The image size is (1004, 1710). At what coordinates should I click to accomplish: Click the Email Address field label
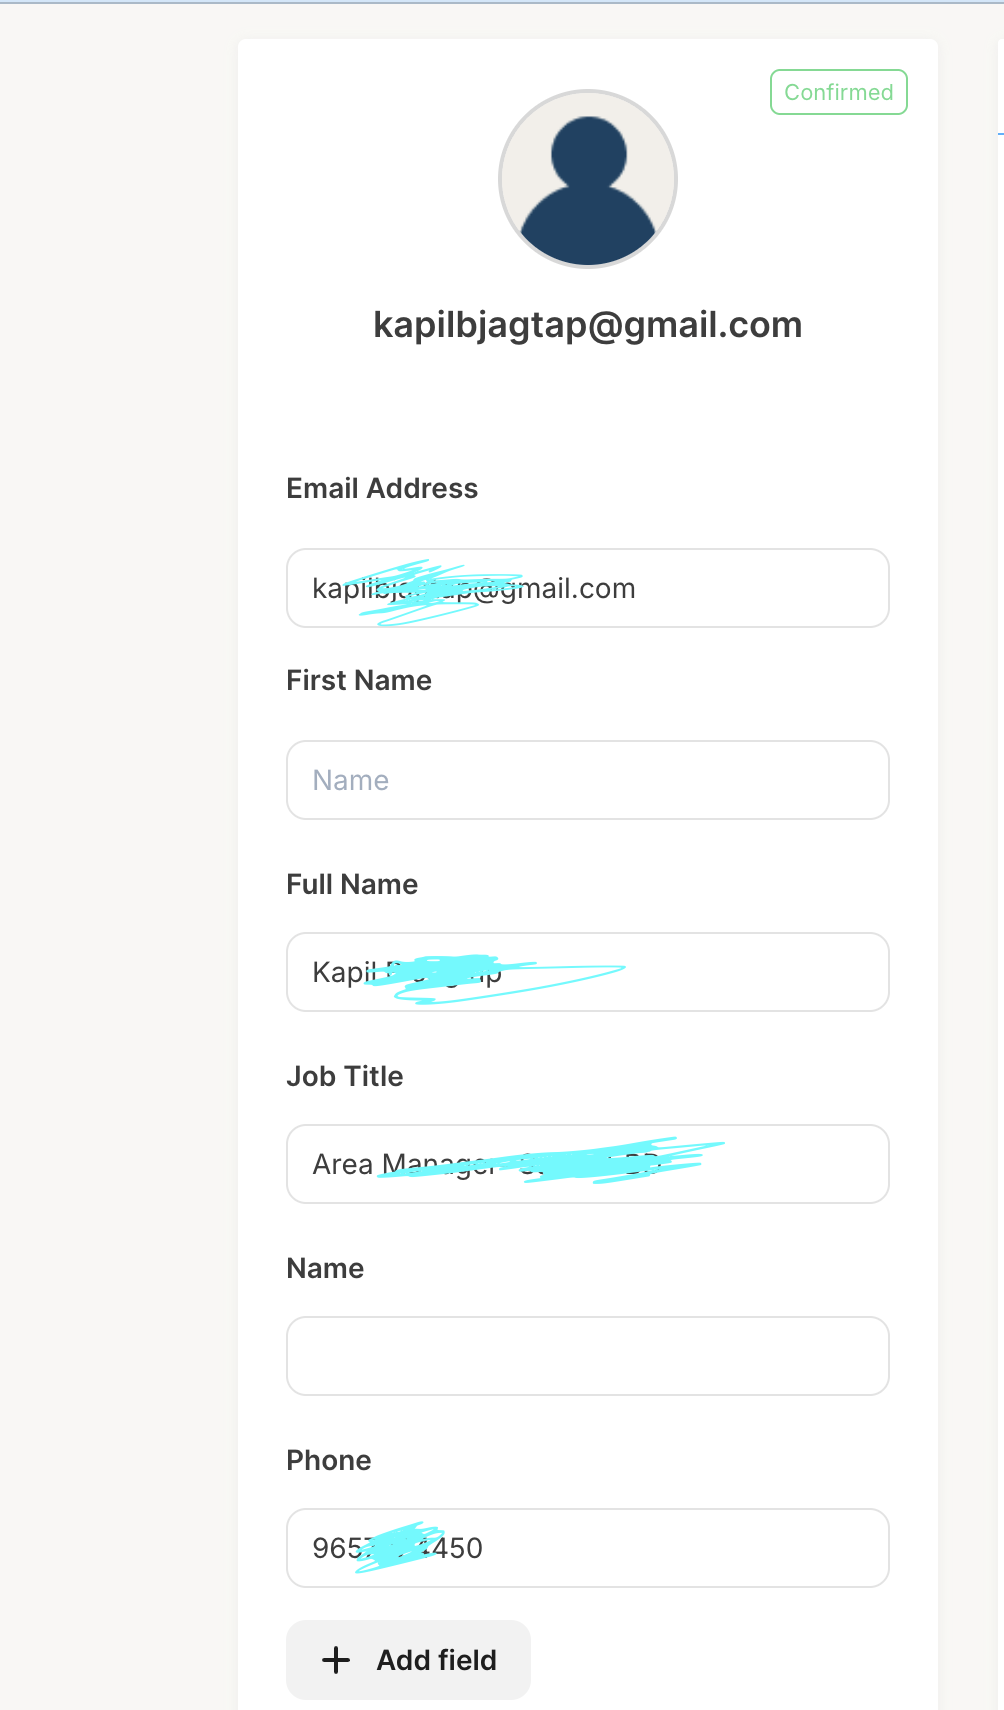click(x=382, y=488)
